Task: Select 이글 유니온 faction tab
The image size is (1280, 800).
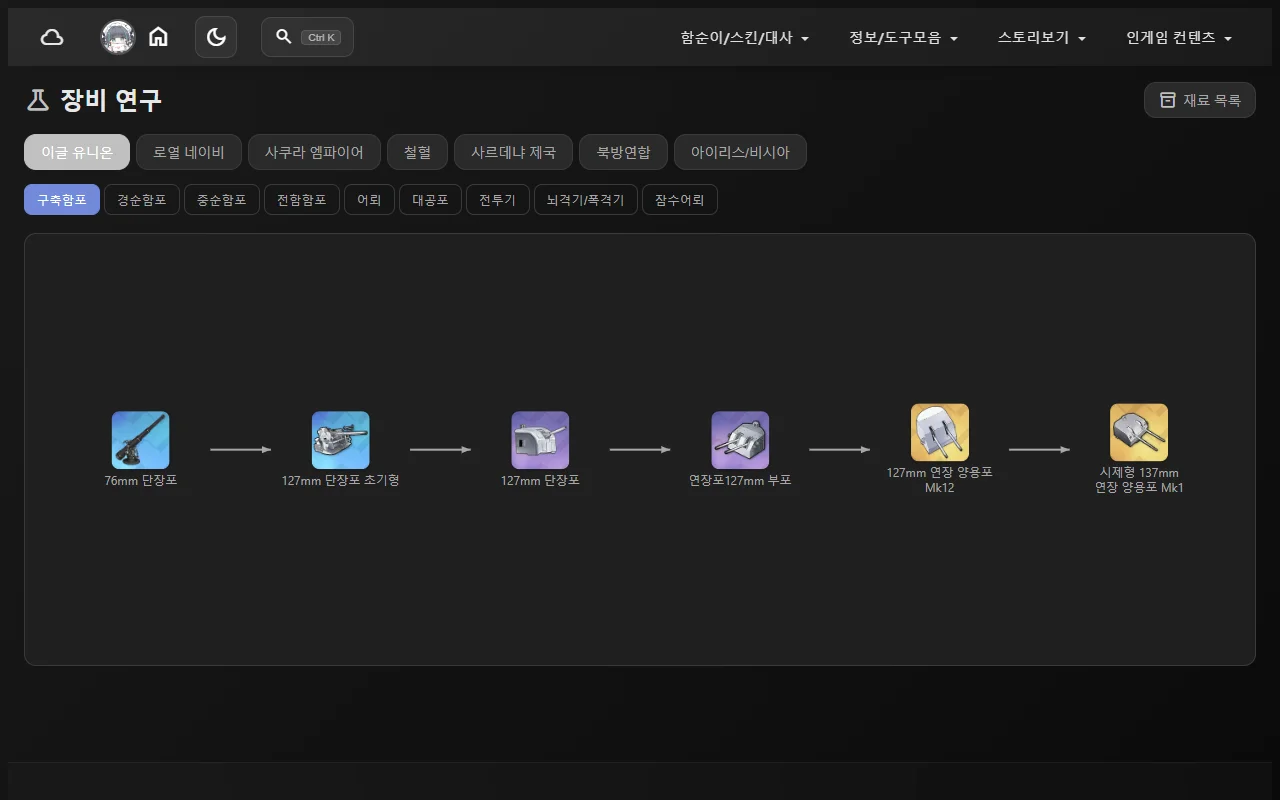Action: 77,152
